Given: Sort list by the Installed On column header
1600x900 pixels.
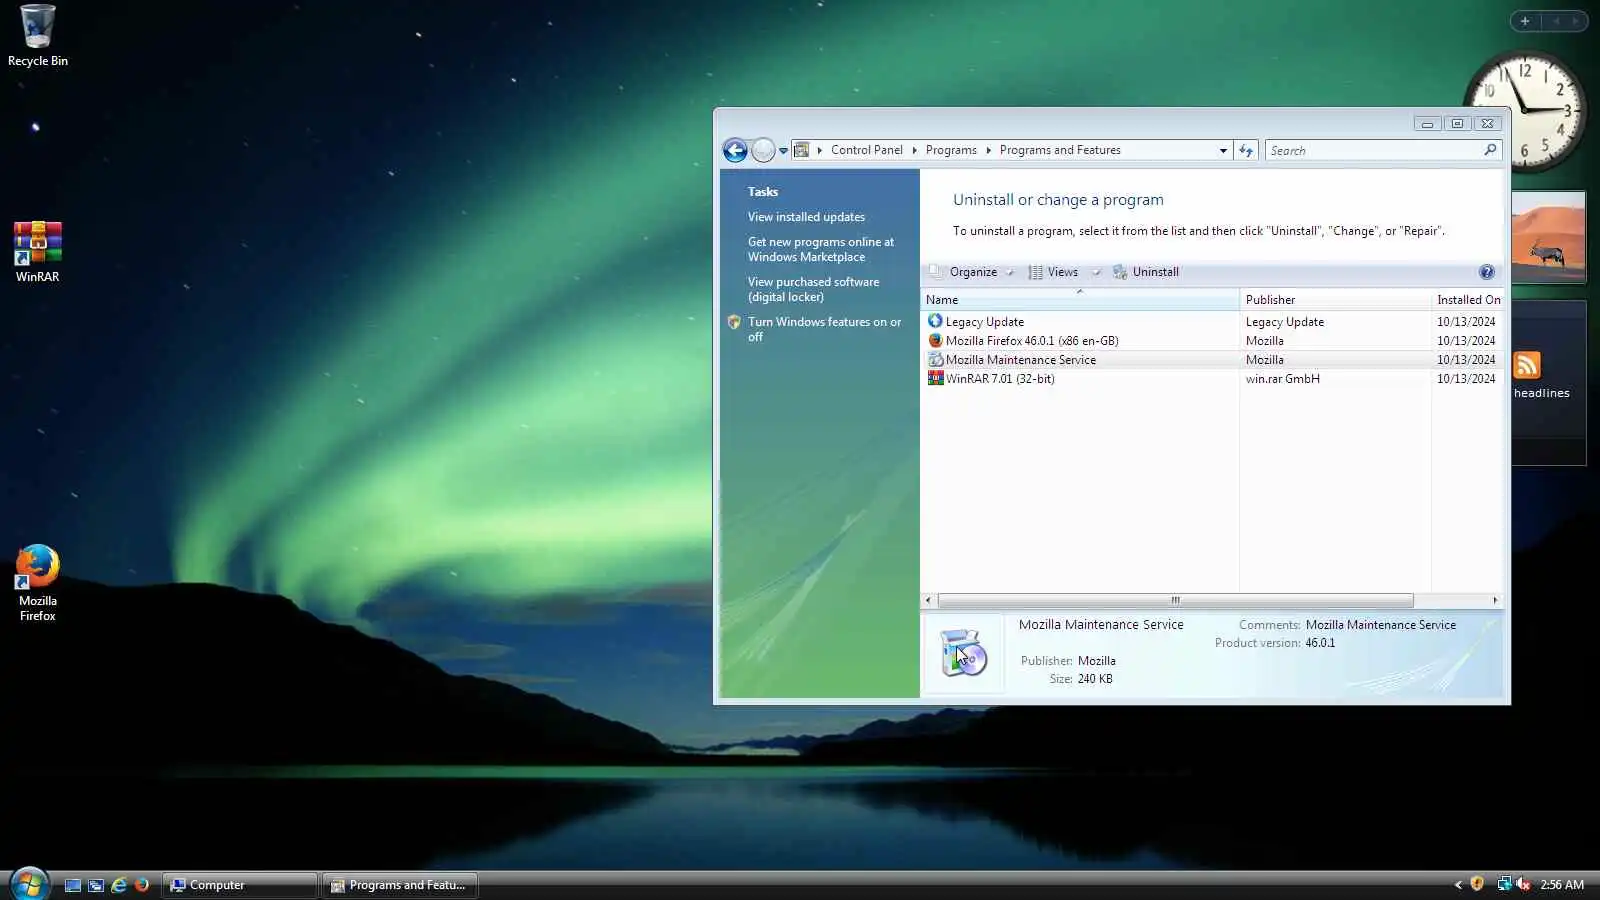Looking at the screenshot, I should pos(1468,300).
